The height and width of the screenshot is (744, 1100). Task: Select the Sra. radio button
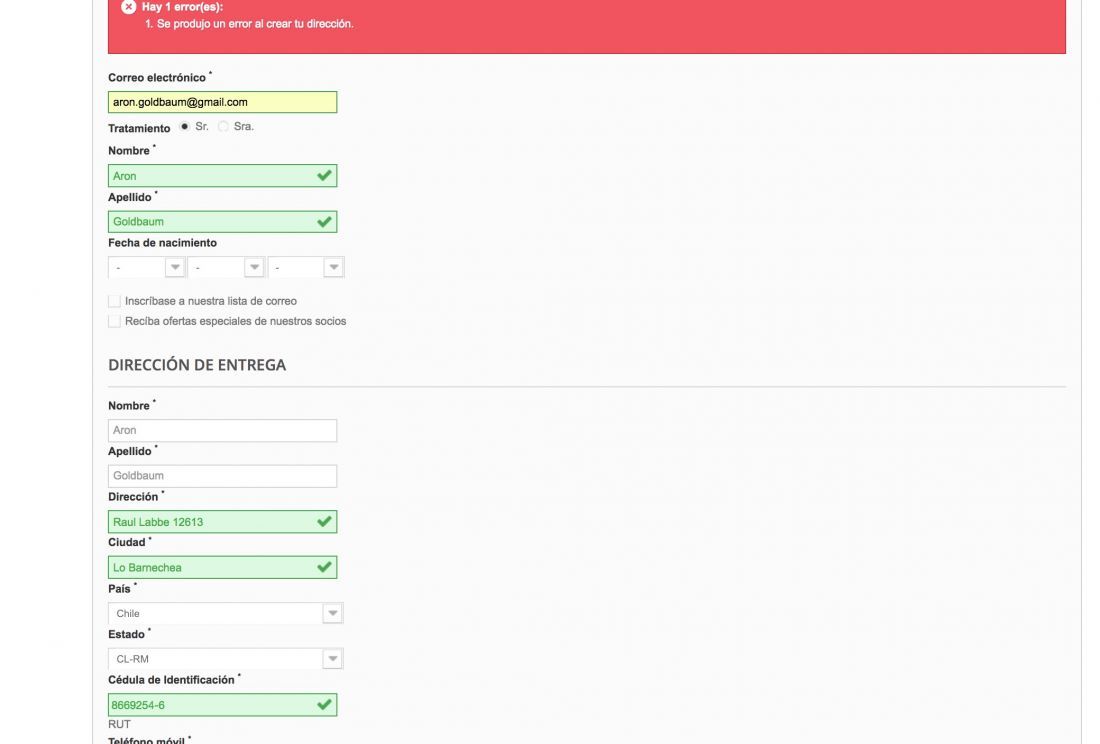[223, 126]
